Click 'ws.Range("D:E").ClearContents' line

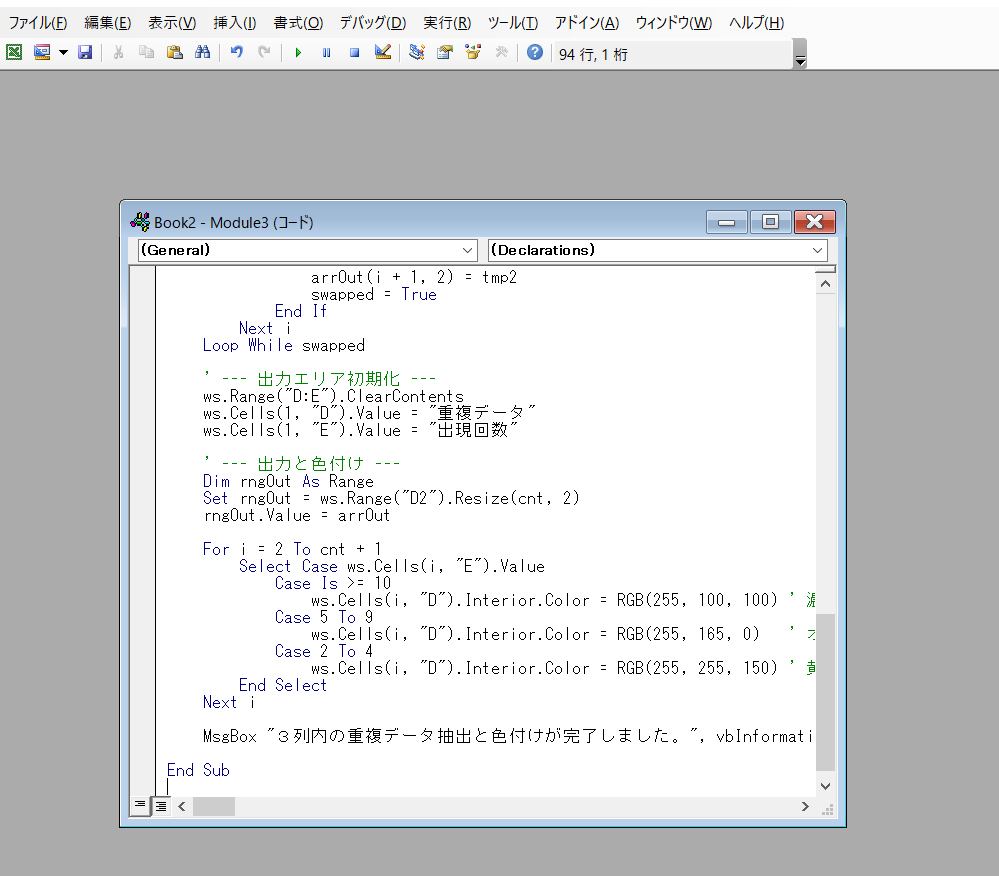(333, 396)
